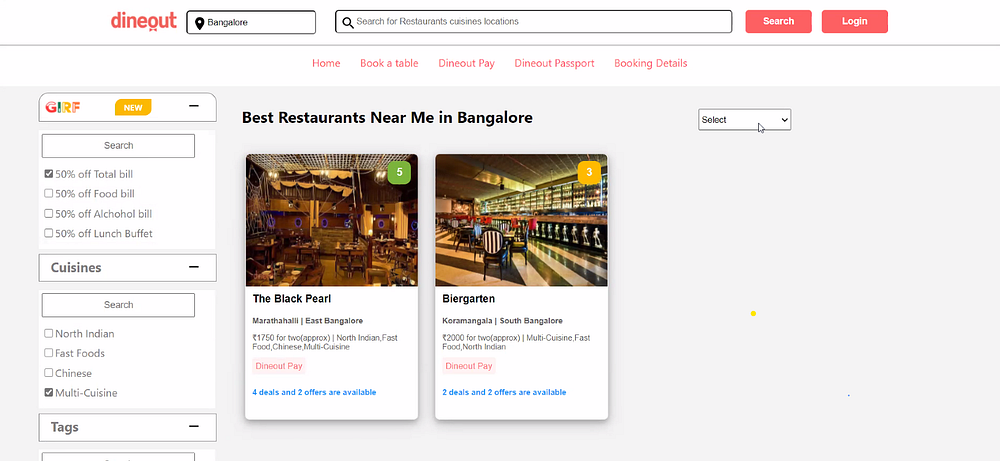1000x461 pixels.
Task: Click The Black Pearl rating badge 5
Action: pos(399,172)
